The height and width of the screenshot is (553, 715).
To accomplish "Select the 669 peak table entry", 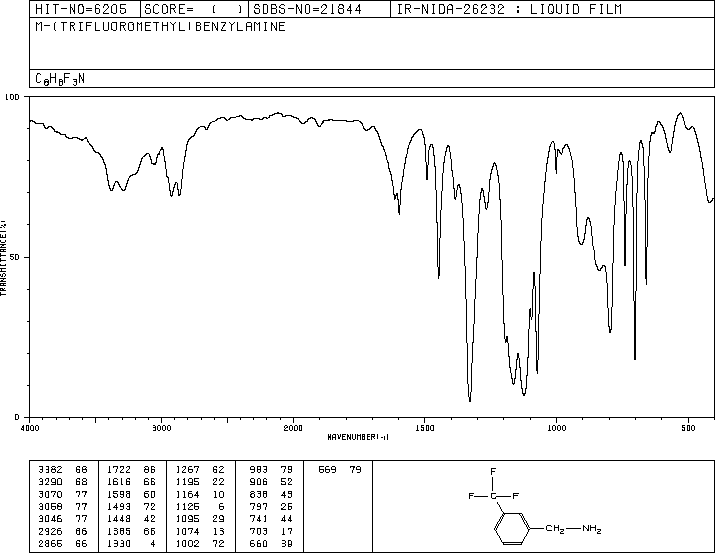I will pyautogui.click(x=340, y=470).
